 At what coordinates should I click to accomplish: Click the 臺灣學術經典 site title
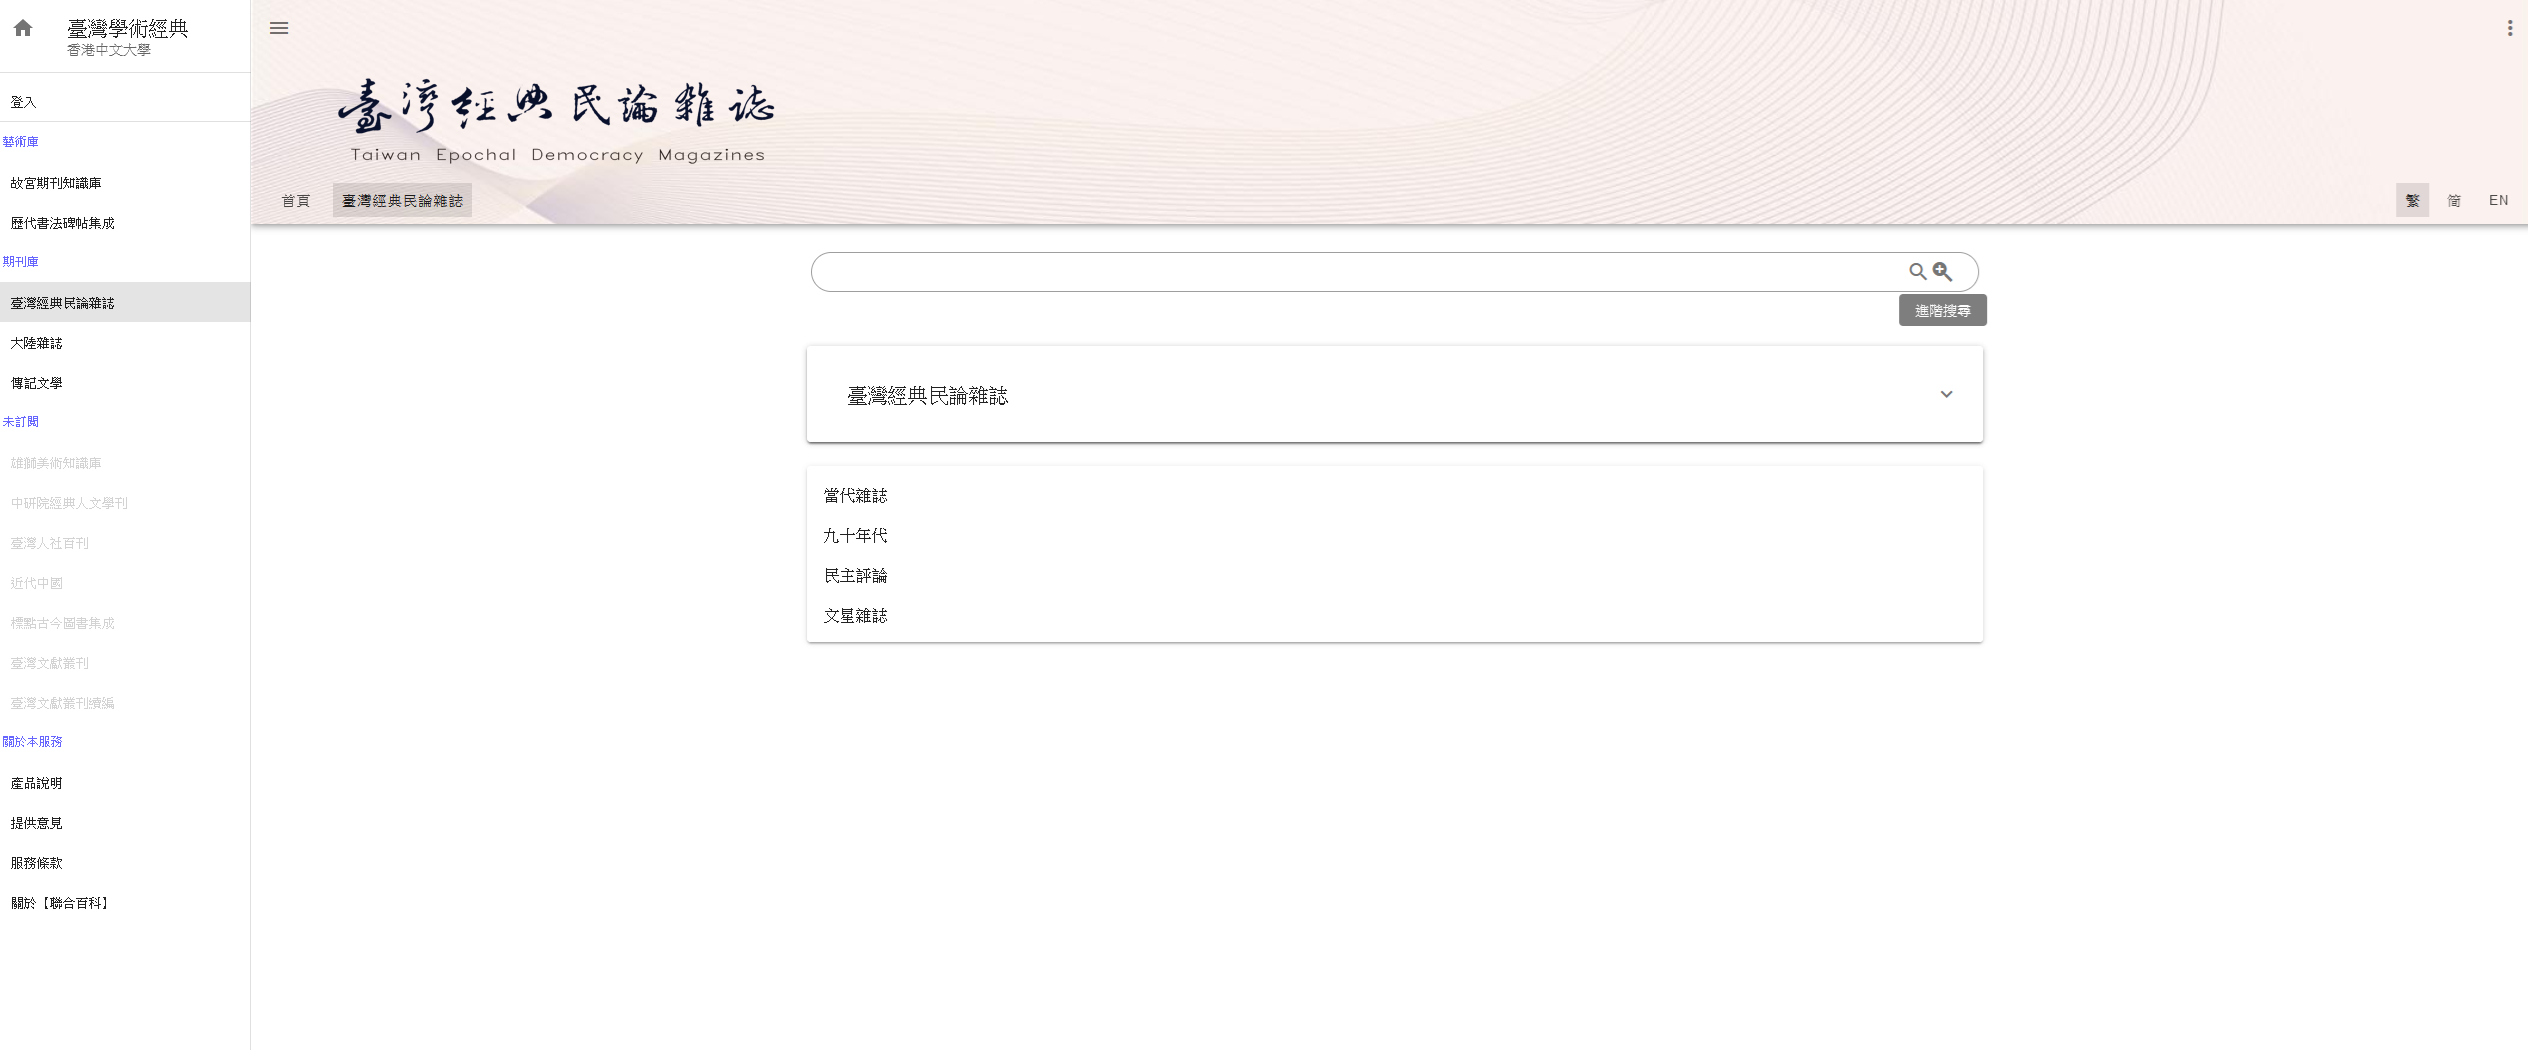[x=127, y=28]
